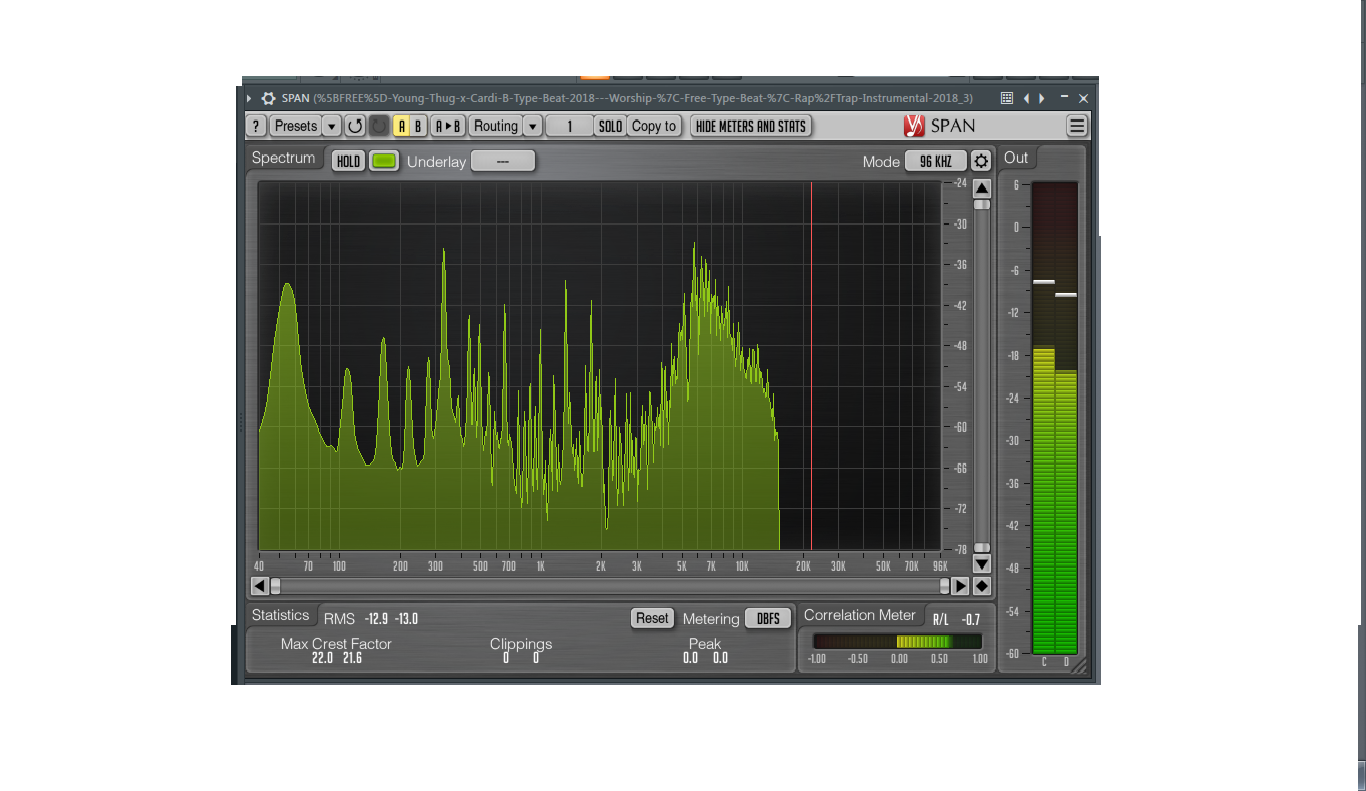Viewport: 1366px width, 791px height.
Task: Click the horizontal frequency scrollbar track
Action: click(x=609, y=586)
